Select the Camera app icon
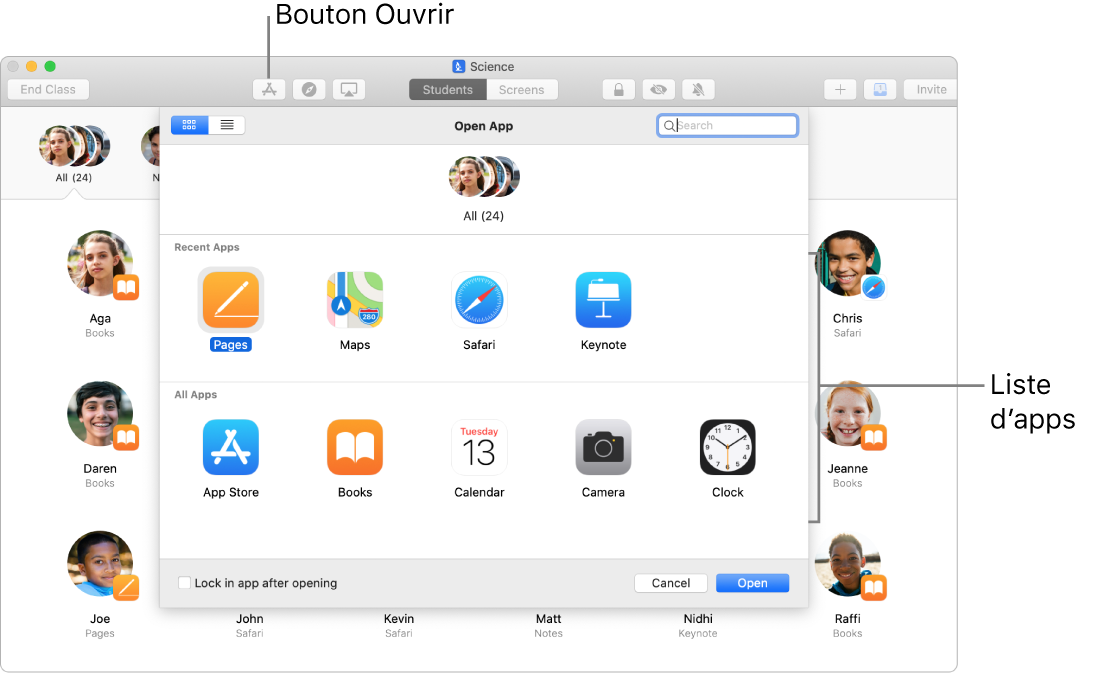The width and height of the screenshot is (1093, 673). (603, 447)
